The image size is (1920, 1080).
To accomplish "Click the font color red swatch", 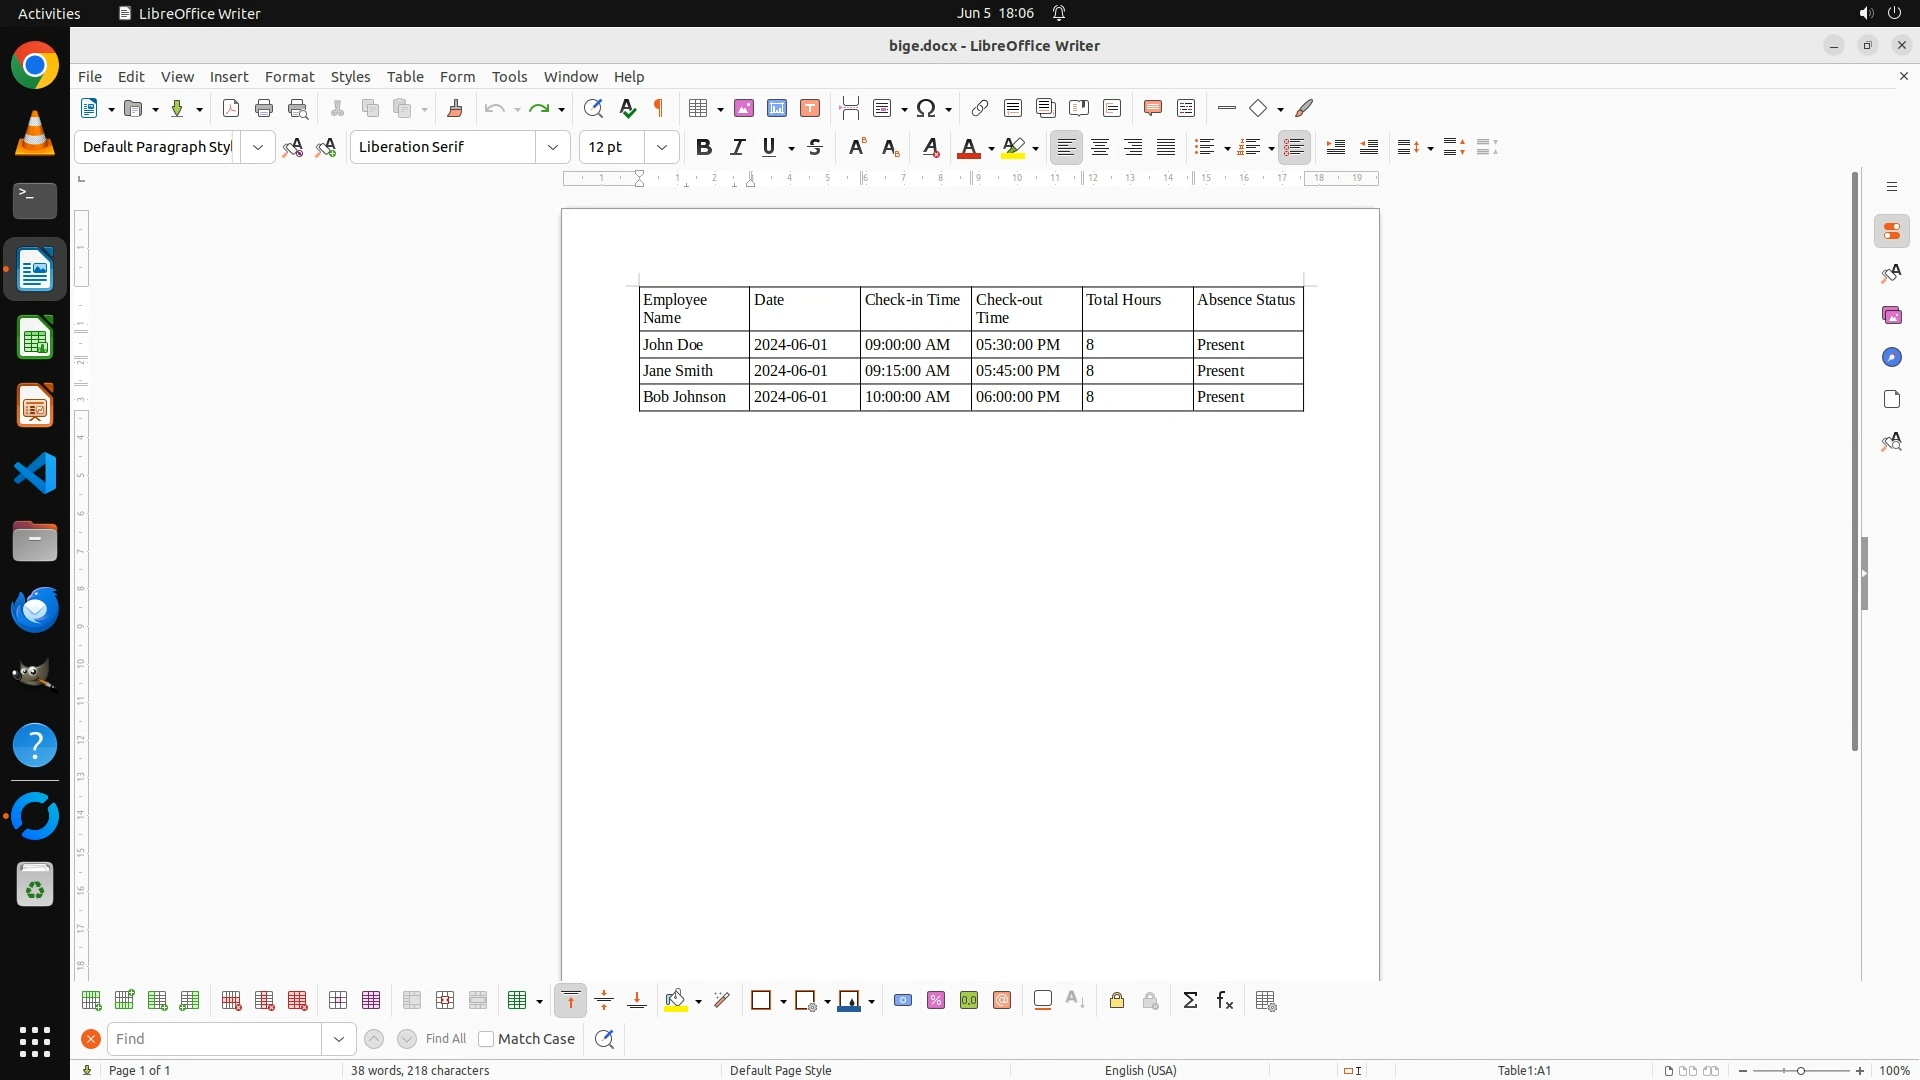I will (968, 148).
